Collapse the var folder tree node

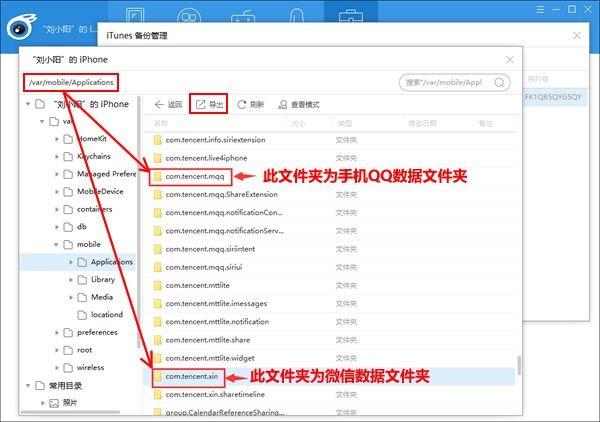[x=42, y=122]
